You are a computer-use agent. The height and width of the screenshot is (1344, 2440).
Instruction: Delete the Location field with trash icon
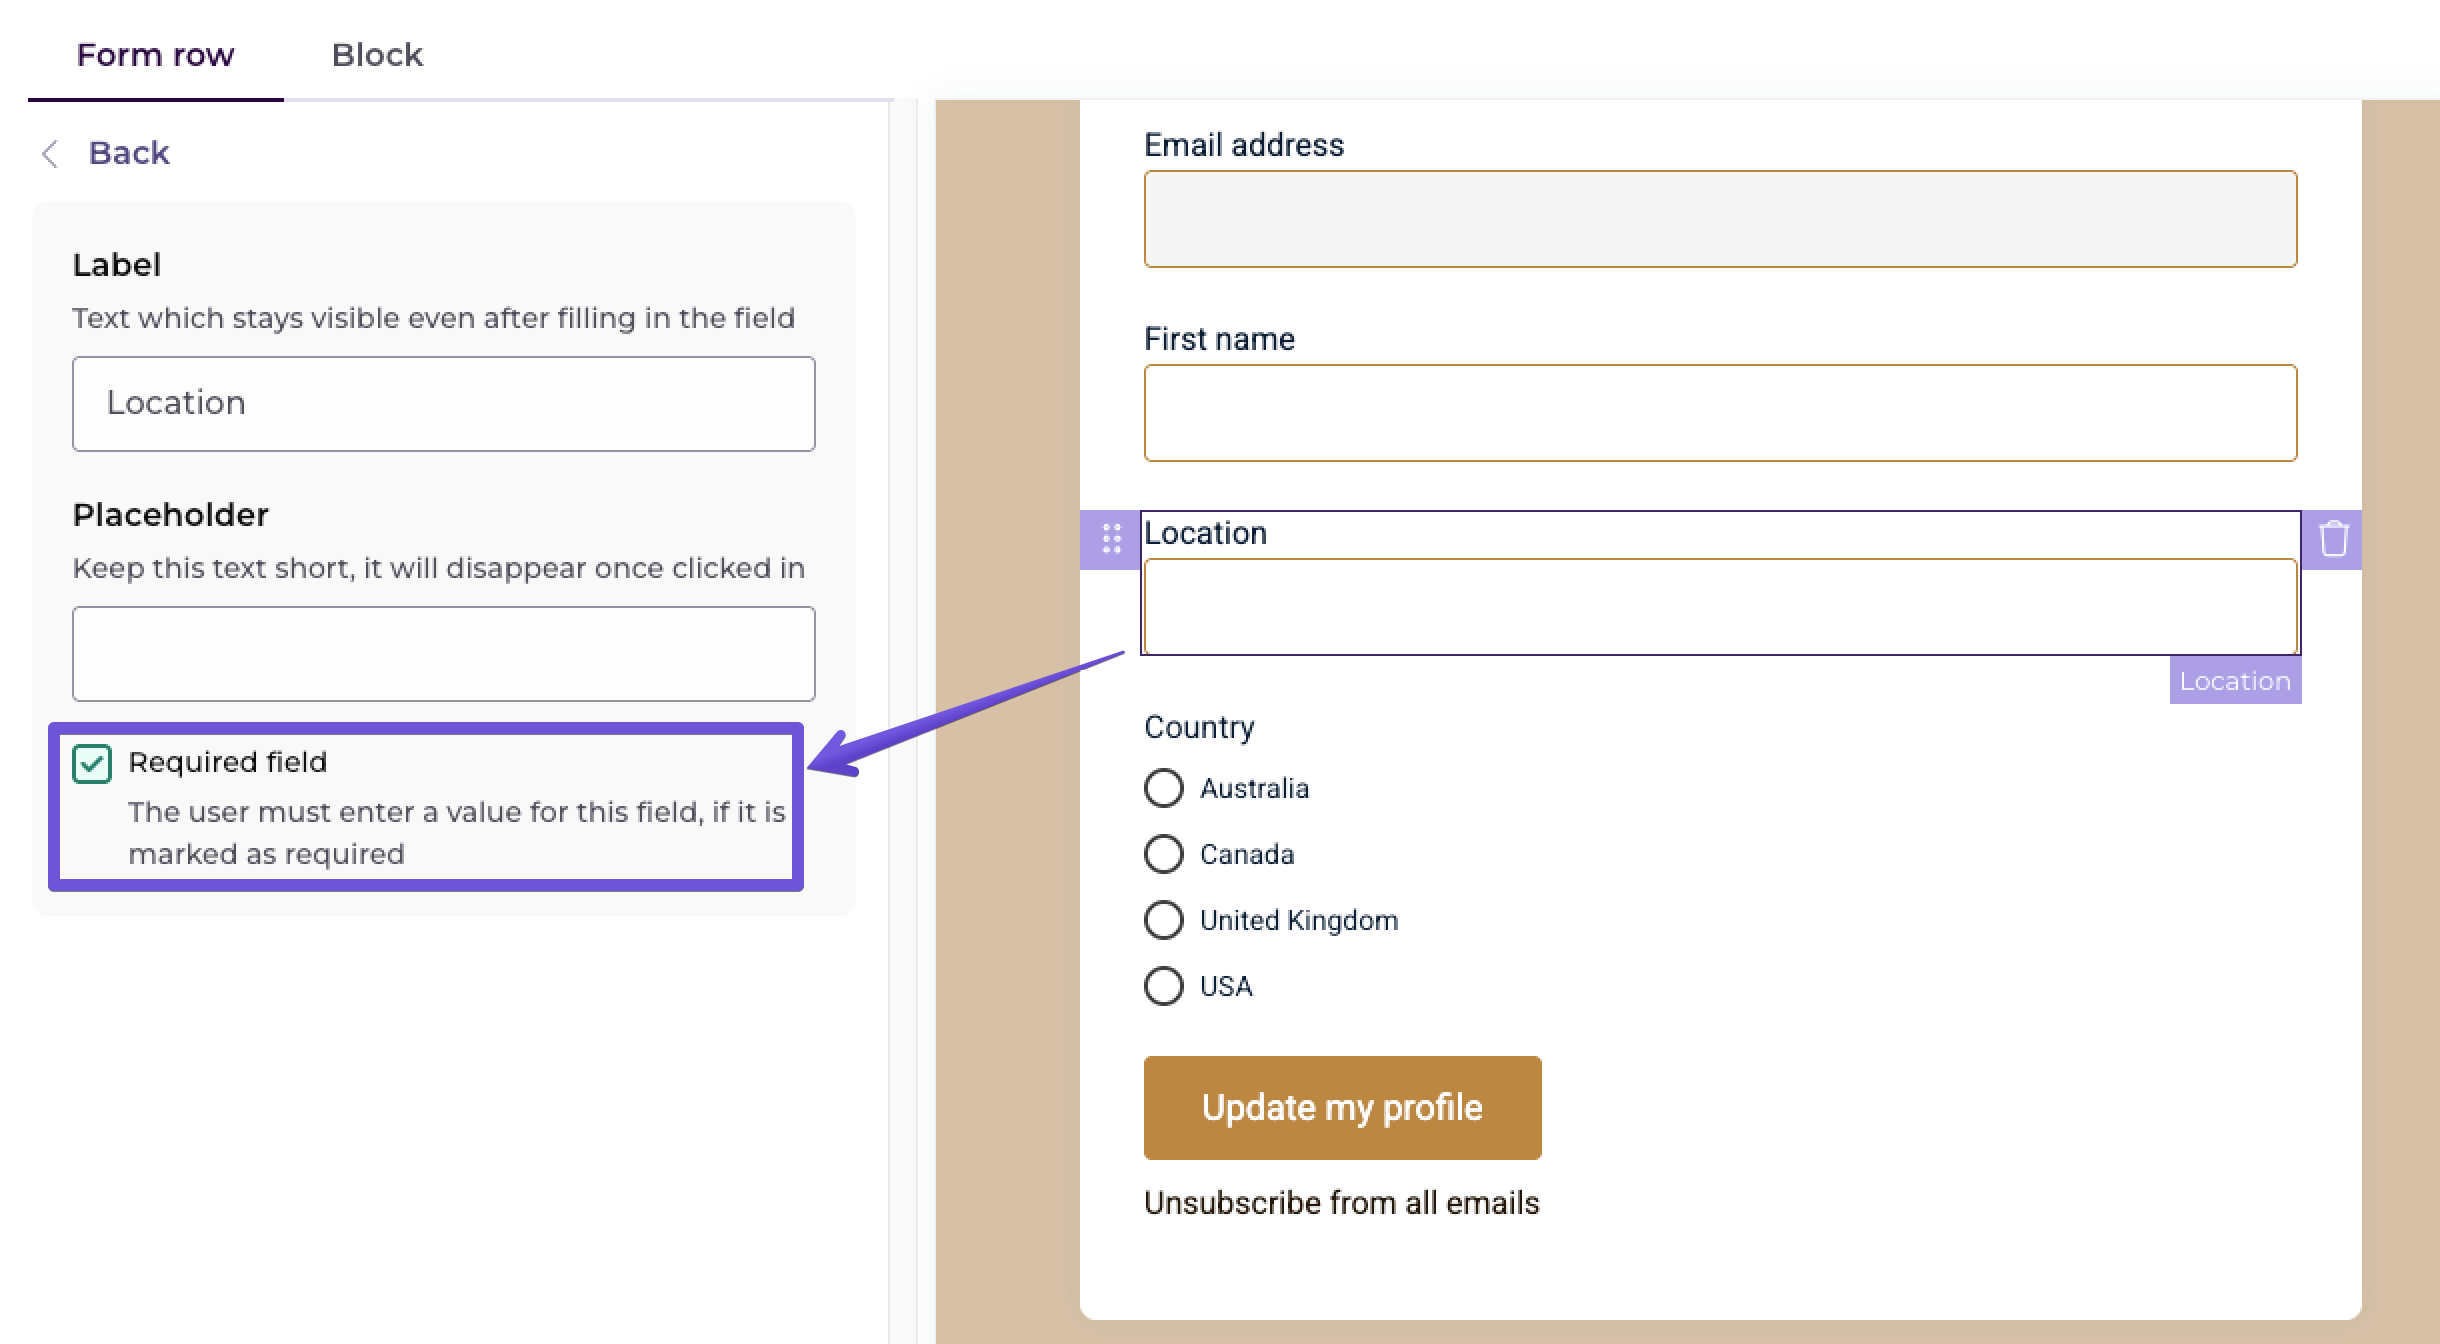[2333, 538]
